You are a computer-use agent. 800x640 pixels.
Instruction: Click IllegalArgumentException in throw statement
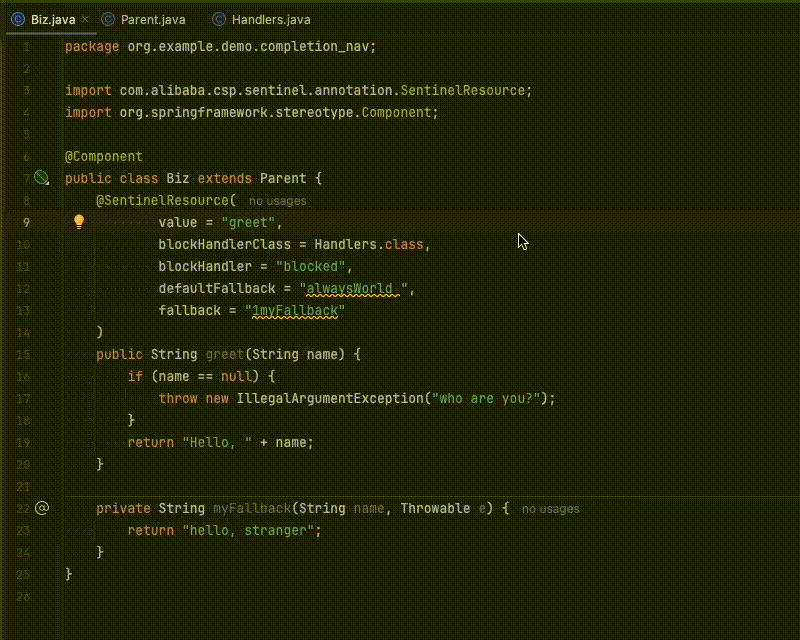pos(330,398)
